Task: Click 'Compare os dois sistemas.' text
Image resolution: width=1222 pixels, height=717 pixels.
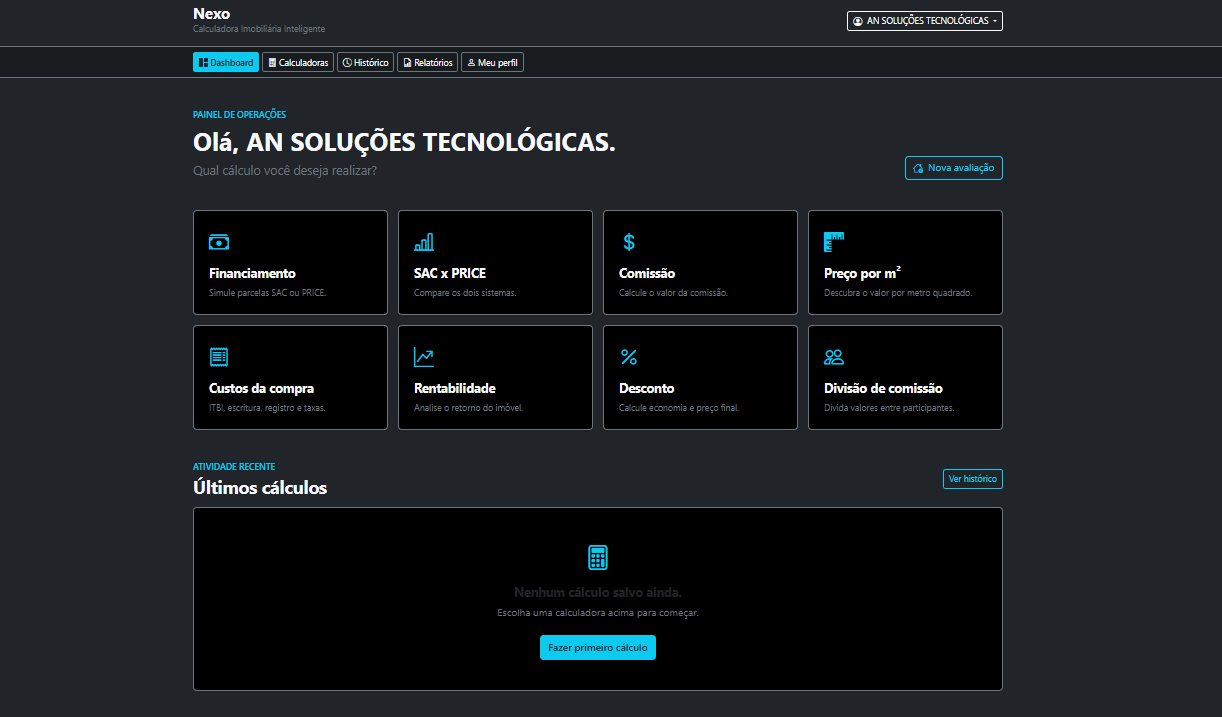Action: tap(465, 293)
